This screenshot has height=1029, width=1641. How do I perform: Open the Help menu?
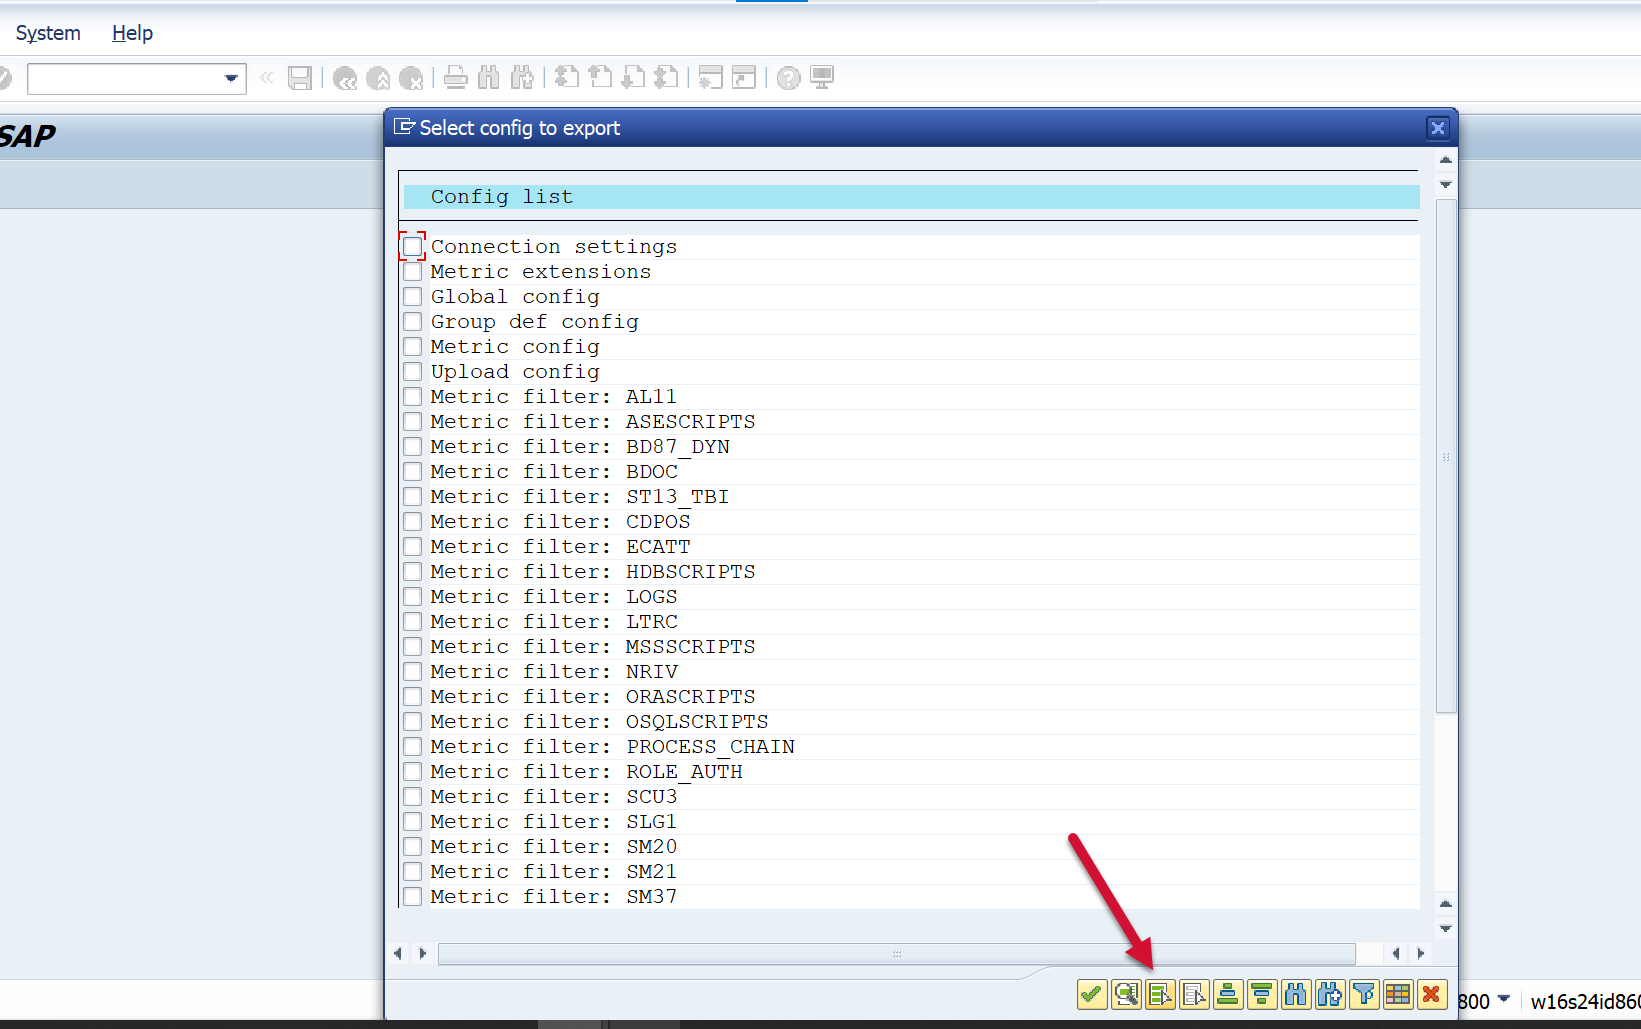(132, 33)
